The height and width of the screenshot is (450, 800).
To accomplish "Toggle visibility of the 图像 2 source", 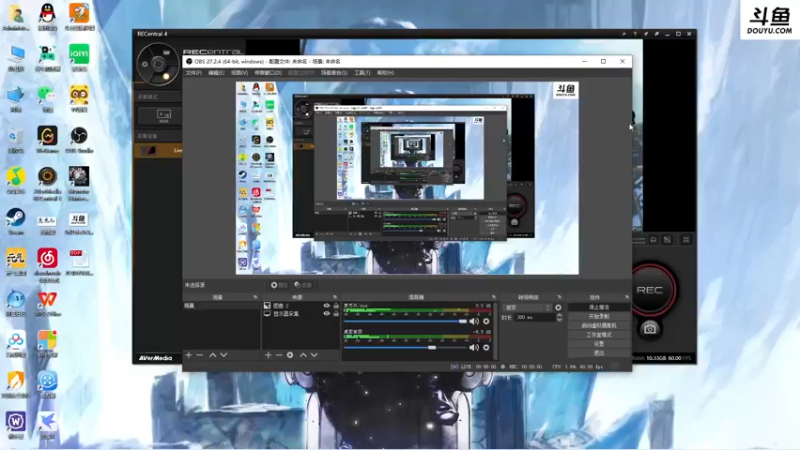I will tap(327, 306).
